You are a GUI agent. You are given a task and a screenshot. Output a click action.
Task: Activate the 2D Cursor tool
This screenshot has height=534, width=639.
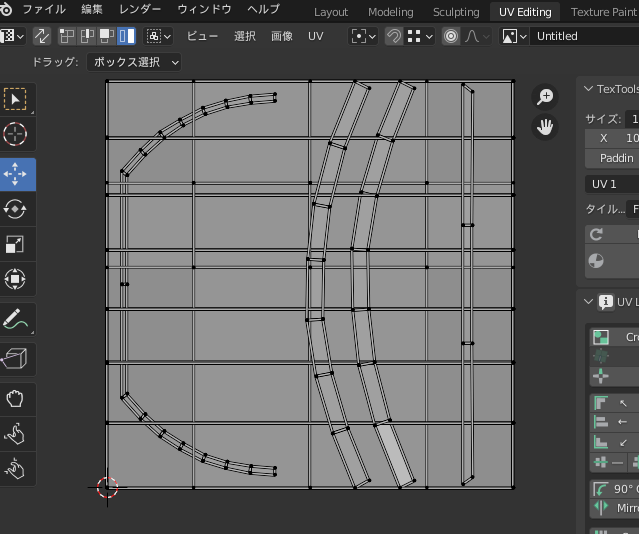point(15,134)
